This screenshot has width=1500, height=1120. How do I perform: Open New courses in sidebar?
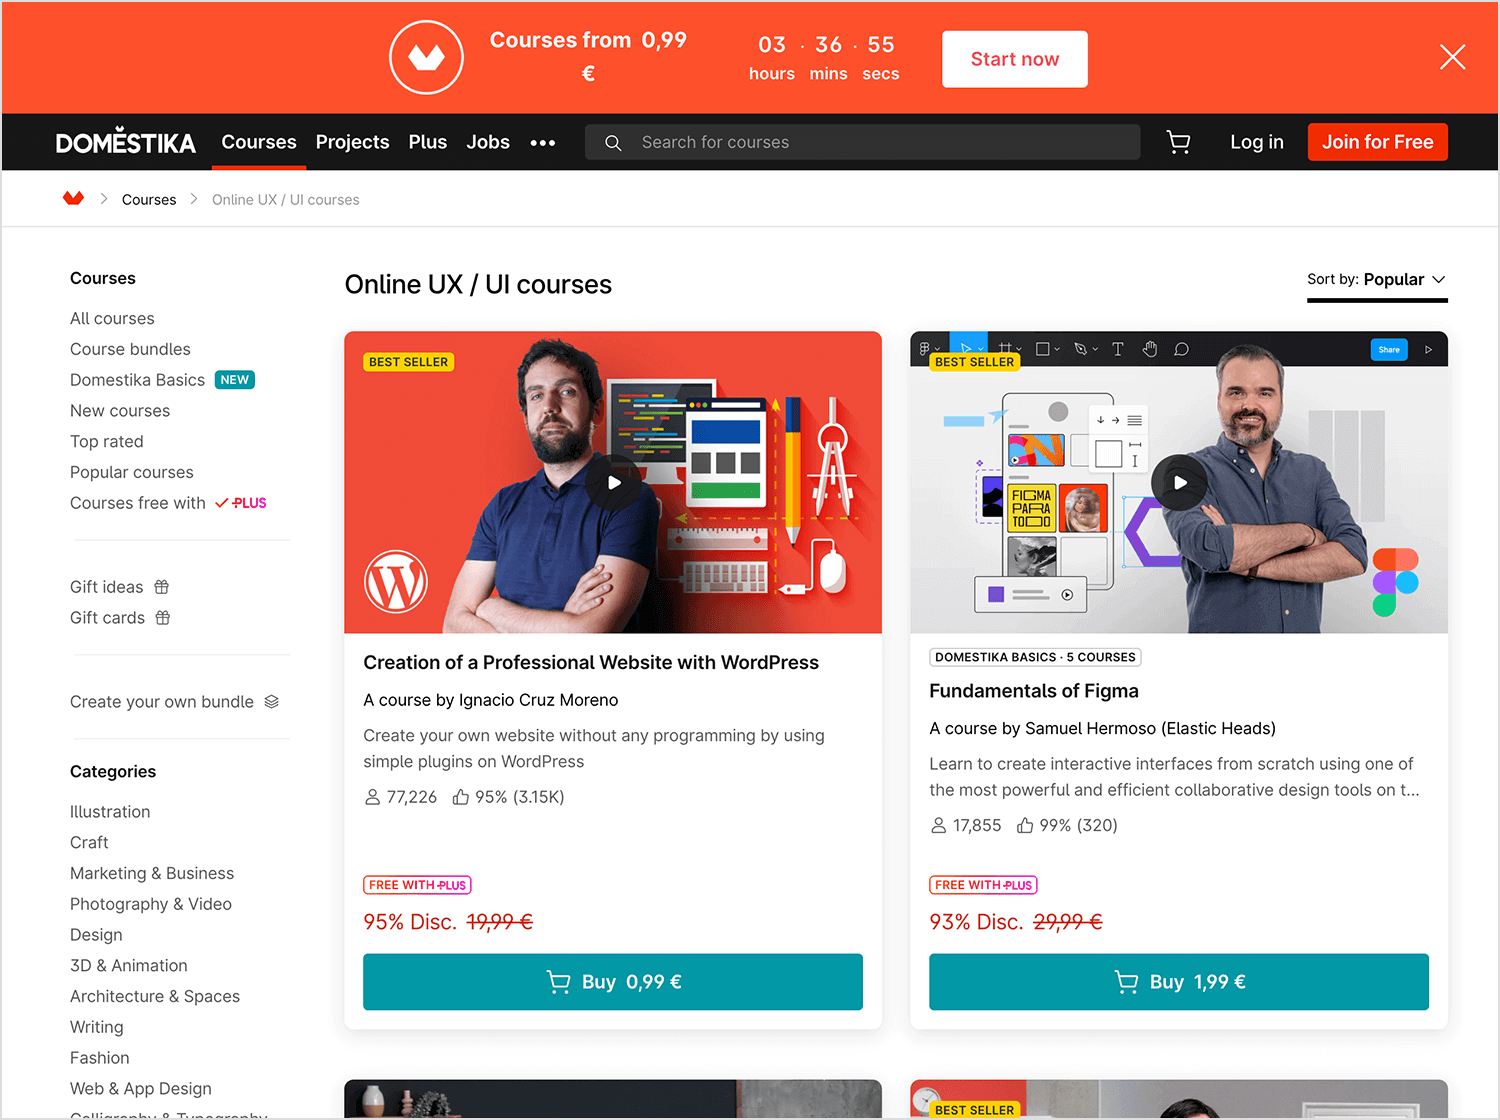[120, 411]
